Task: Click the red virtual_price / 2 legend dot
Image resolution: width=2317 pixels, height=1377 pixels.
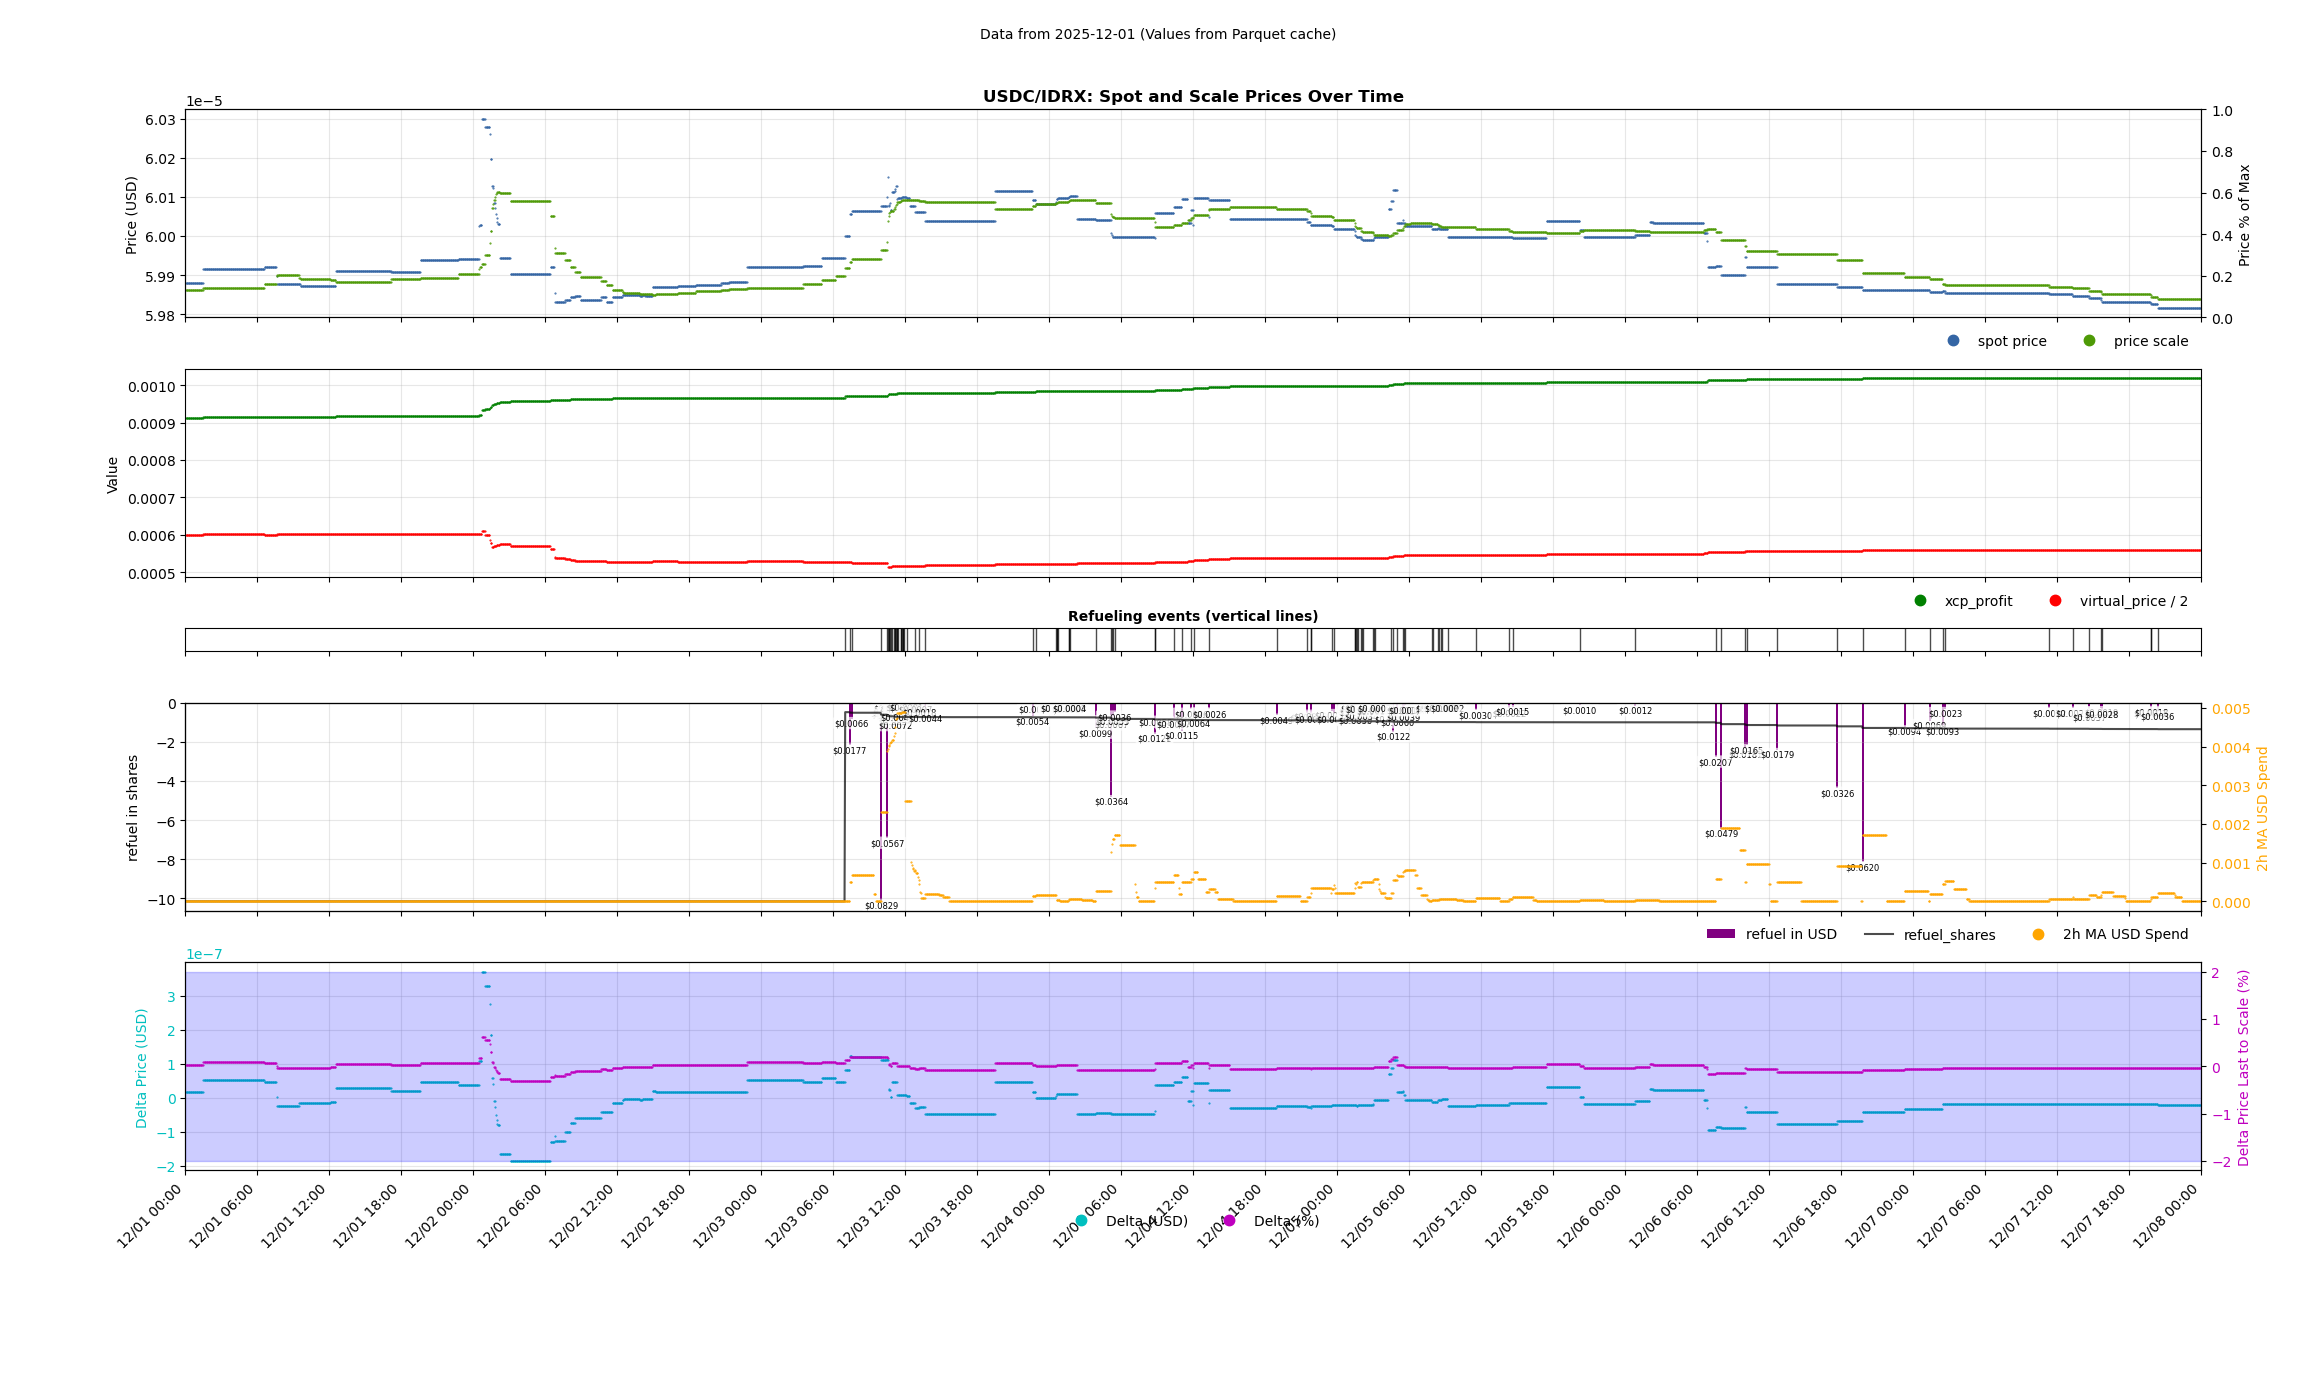Action: pos(2055,601)
